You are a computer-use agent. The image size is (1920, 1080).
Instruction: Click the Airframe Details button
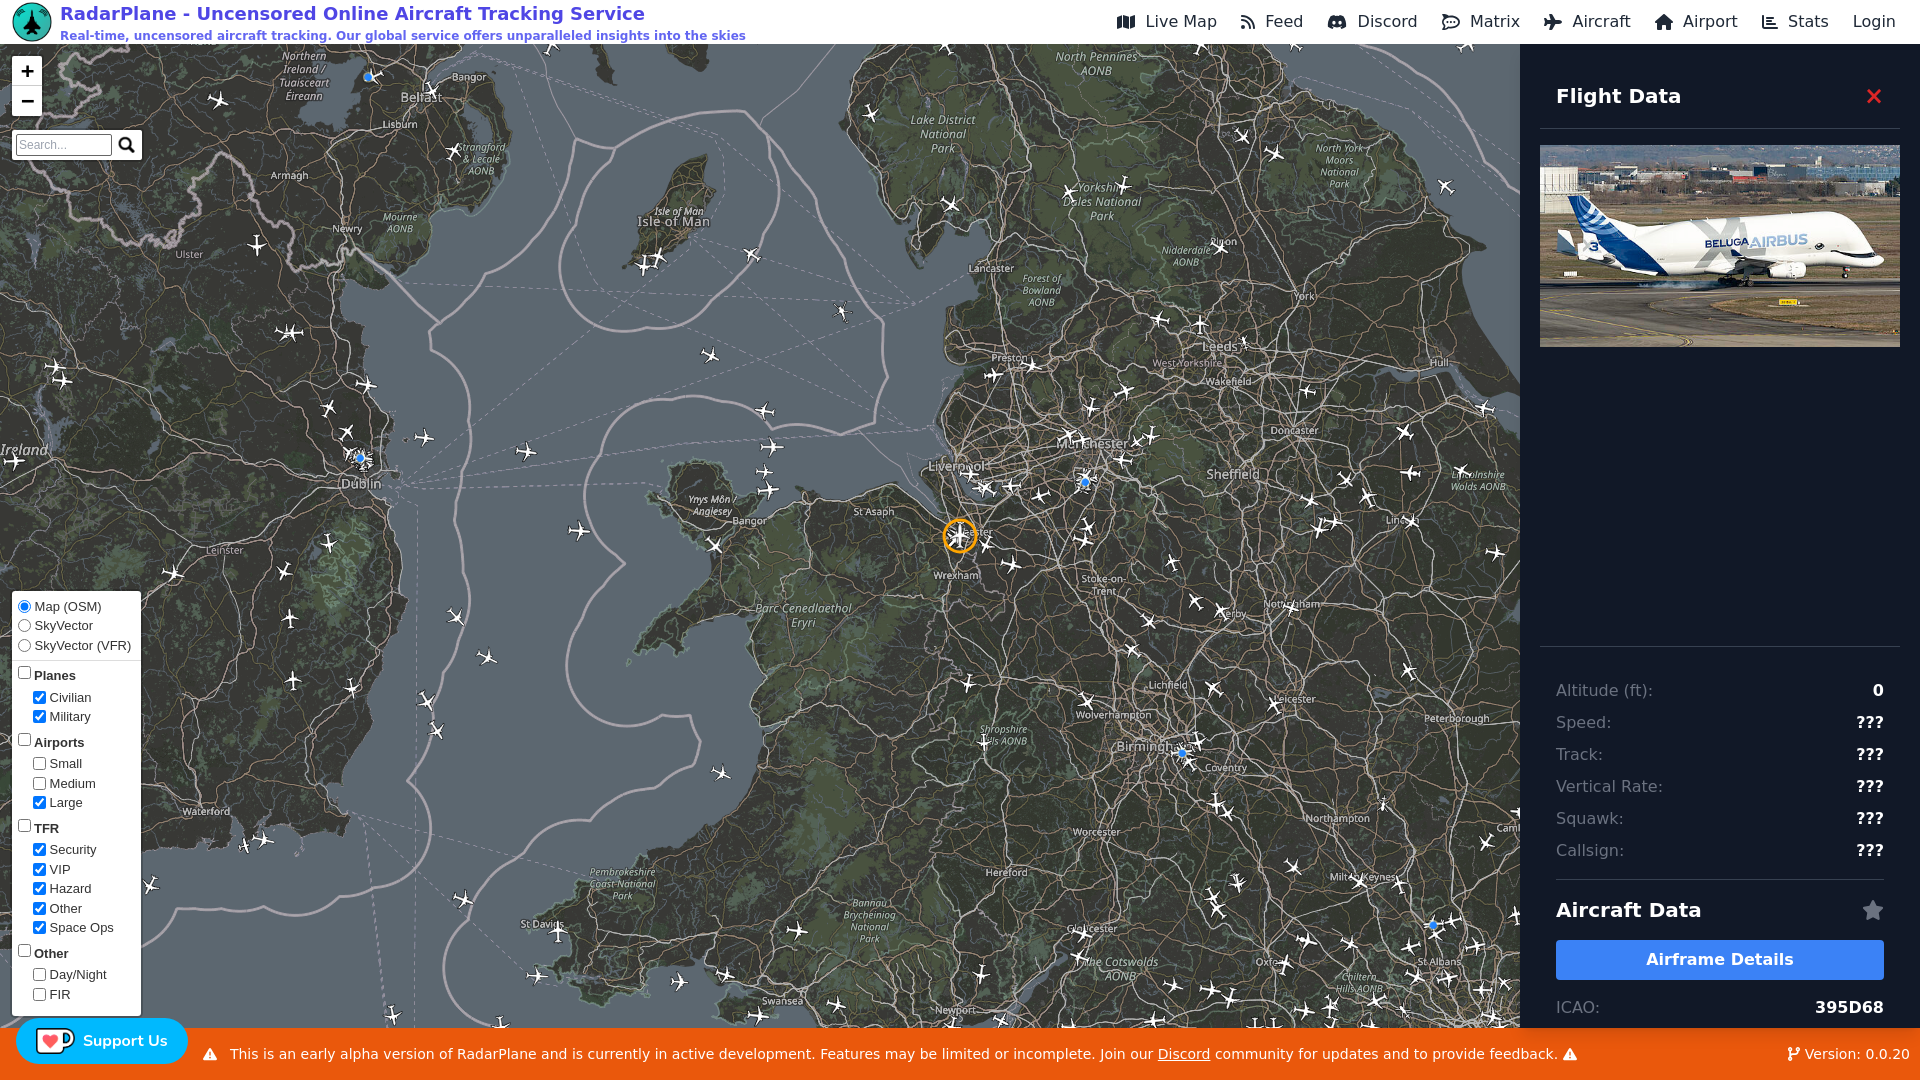[1719, 960]
